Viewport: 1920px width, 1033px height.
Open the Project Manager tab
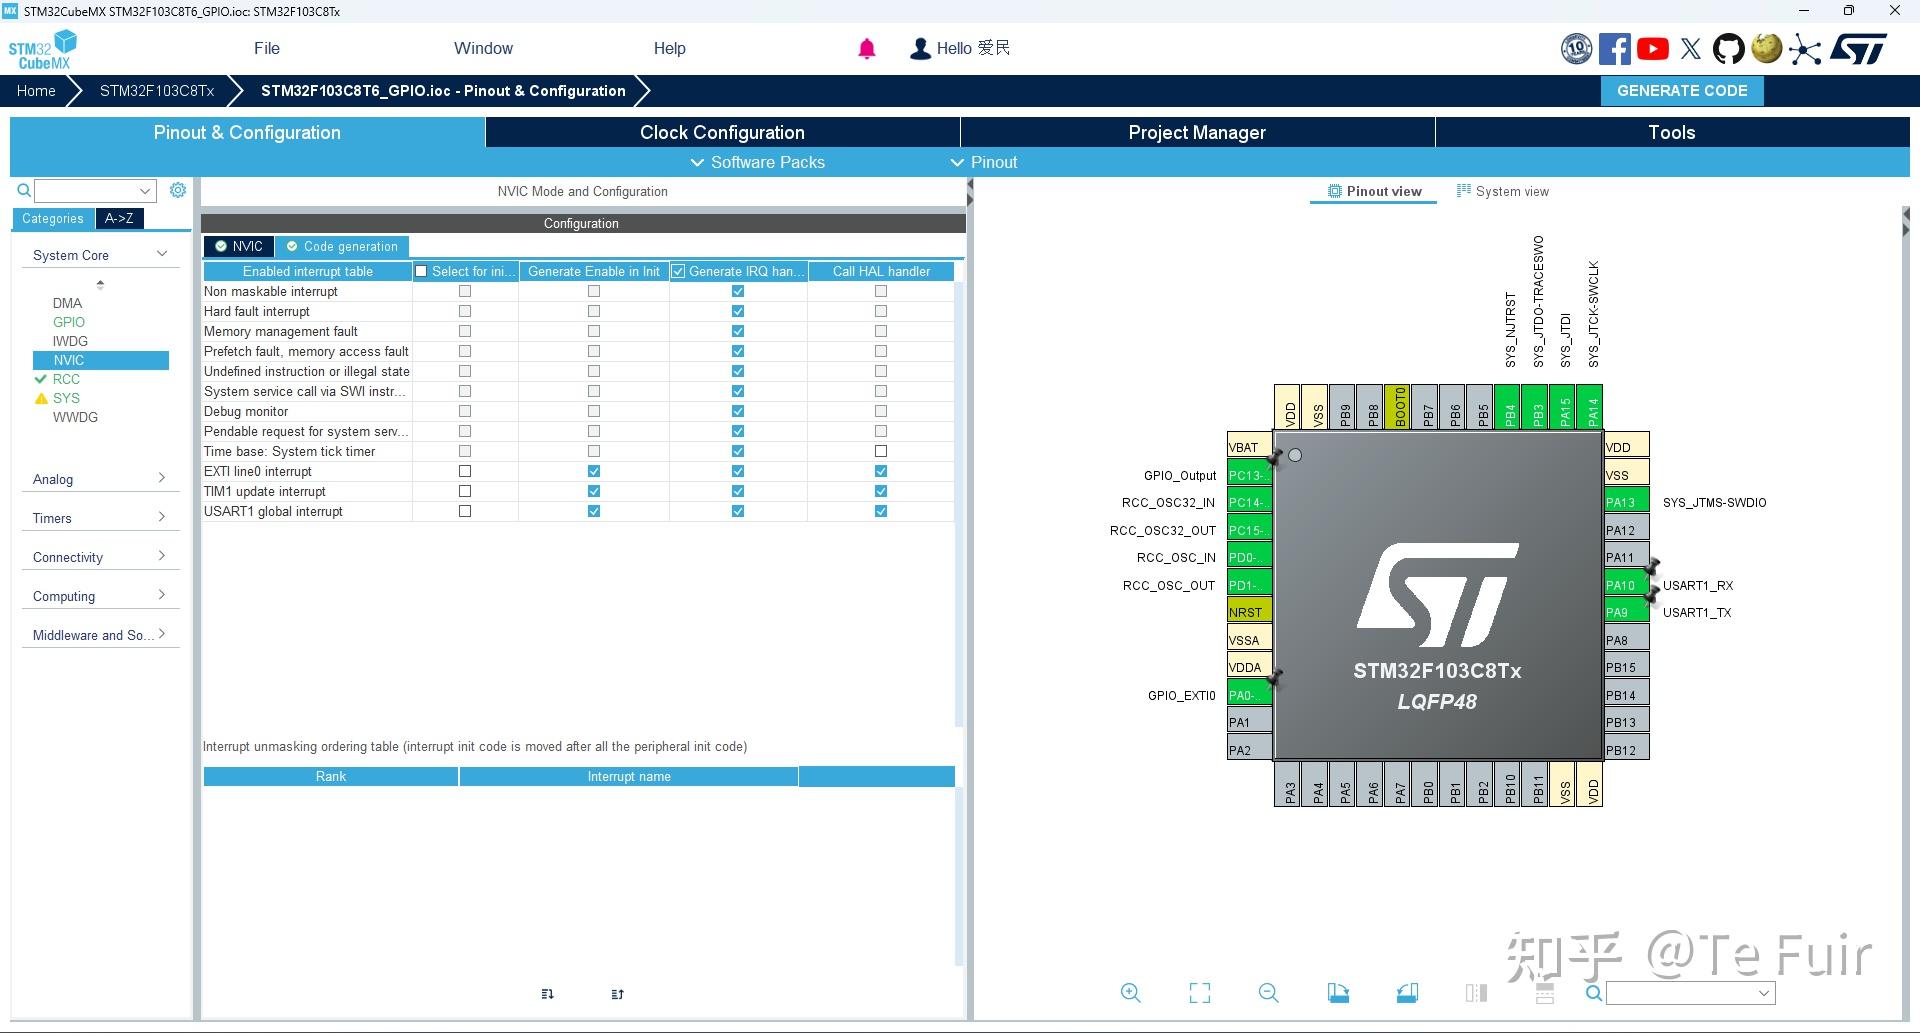coord(1196,132)
